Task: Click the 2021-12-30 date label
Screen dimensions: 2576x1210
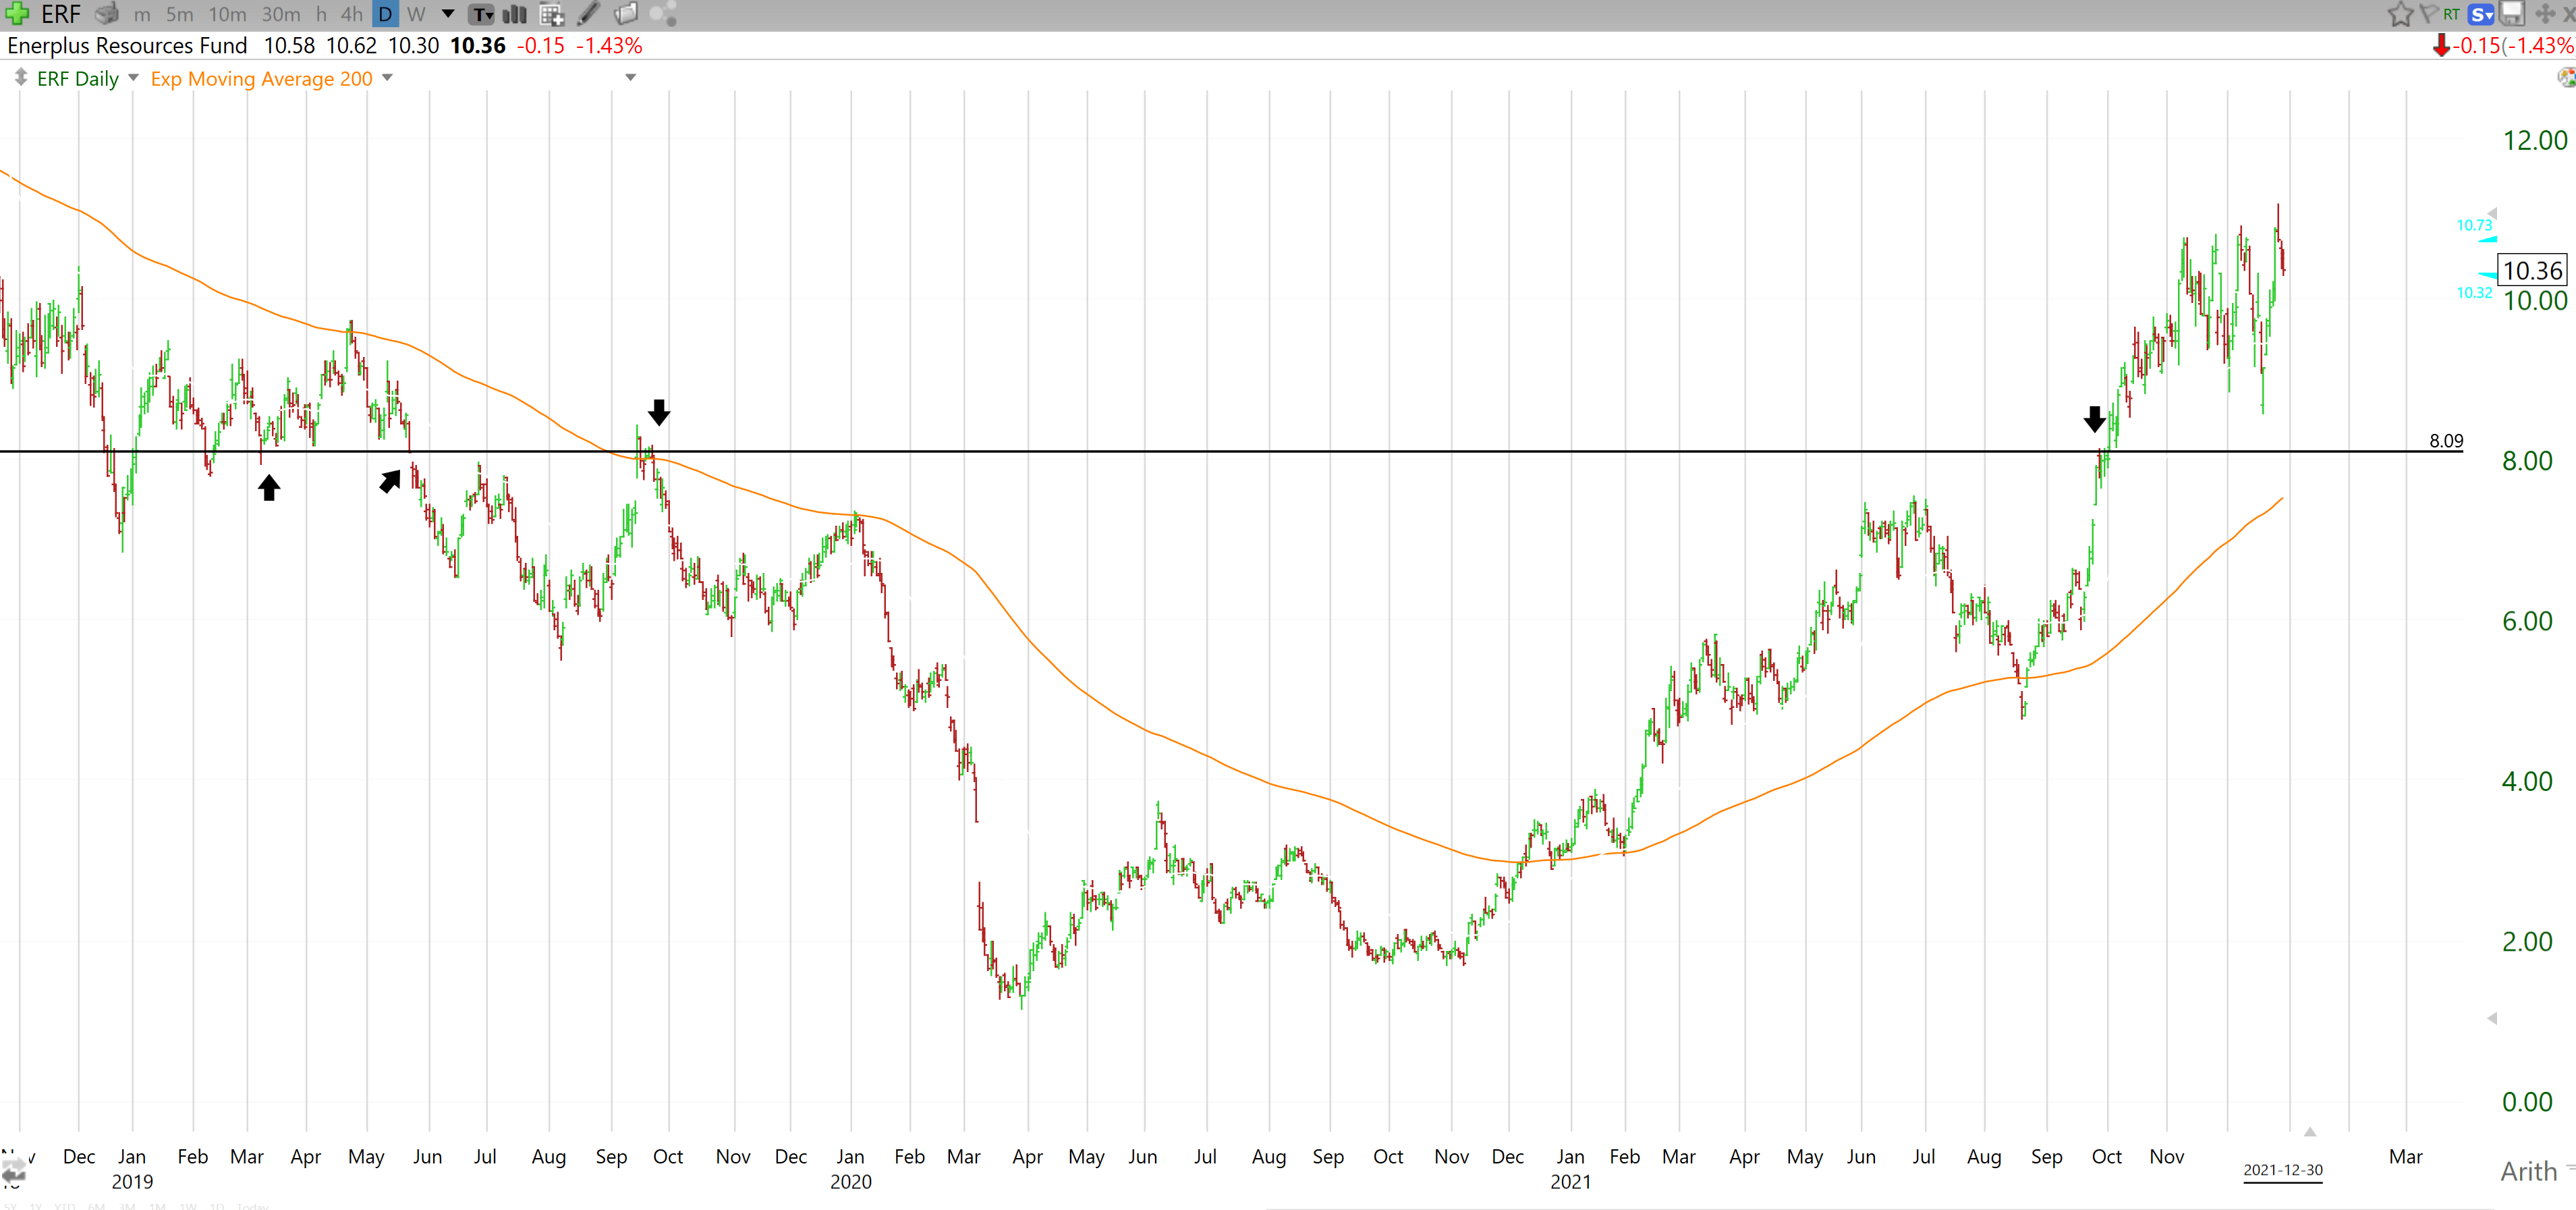Action: coord(2283,1170)
